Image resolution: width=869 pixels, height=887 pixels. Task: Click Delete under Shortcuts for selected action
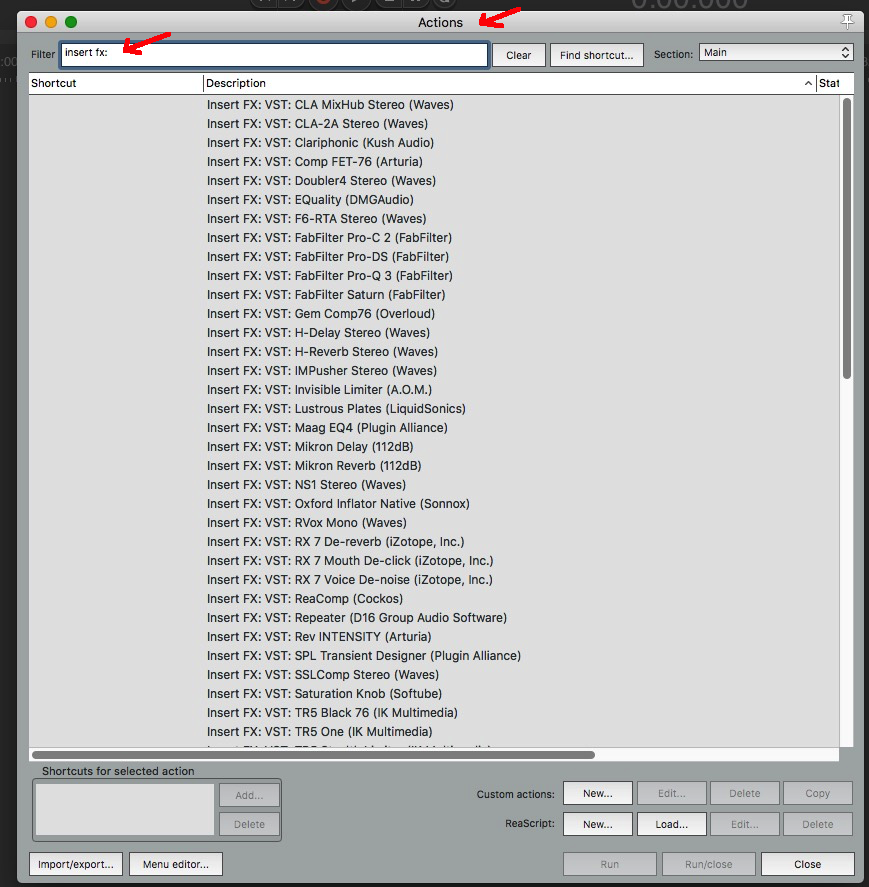[x=249, y=824]
